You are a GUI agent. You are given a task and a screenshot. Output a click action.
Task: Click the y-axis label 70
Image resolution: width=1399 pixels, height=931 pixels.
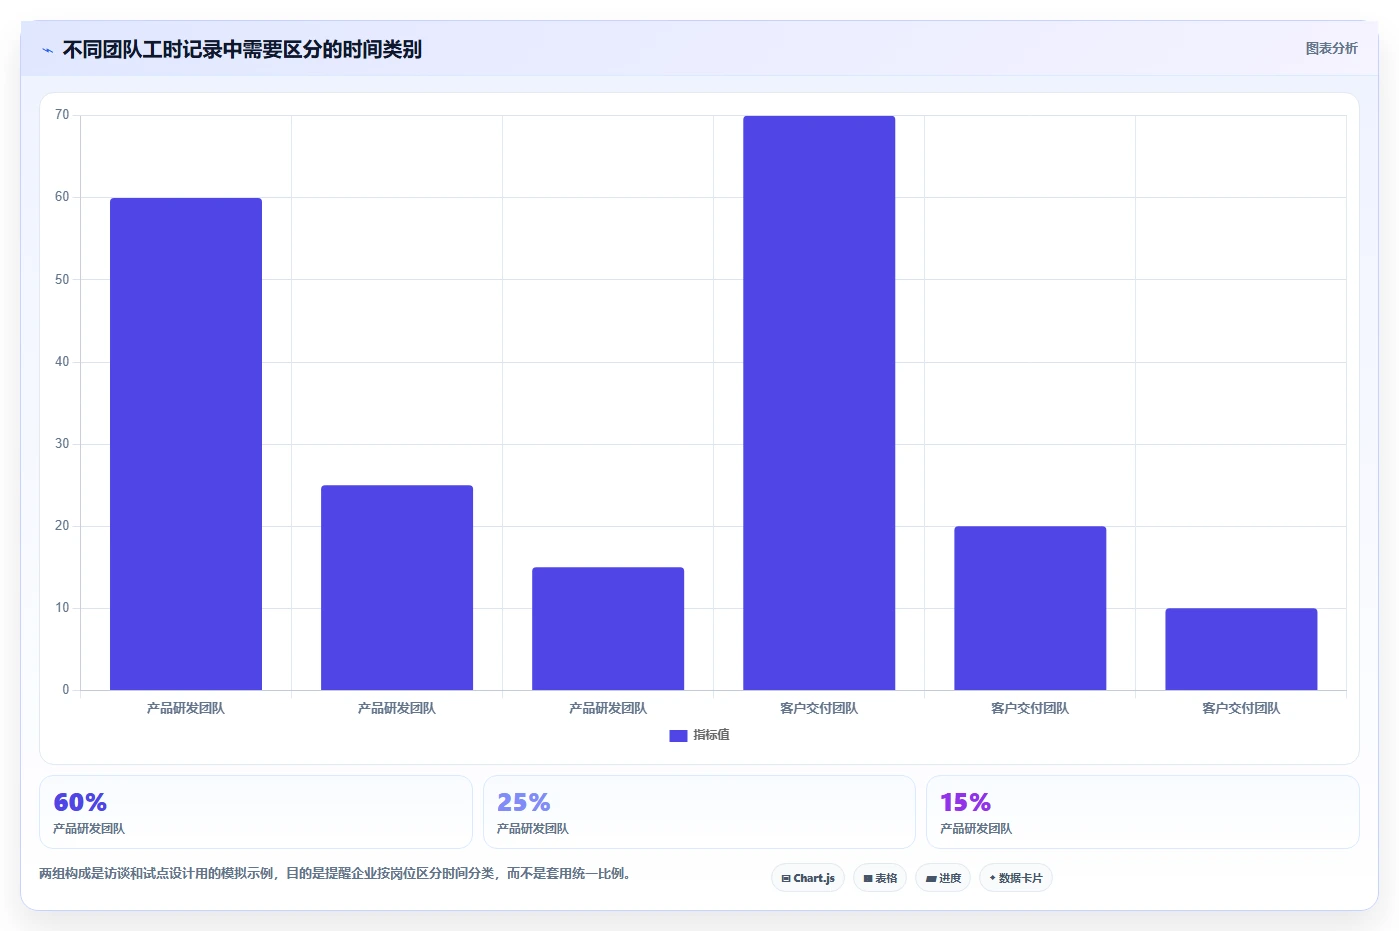(x=62, y=115)
